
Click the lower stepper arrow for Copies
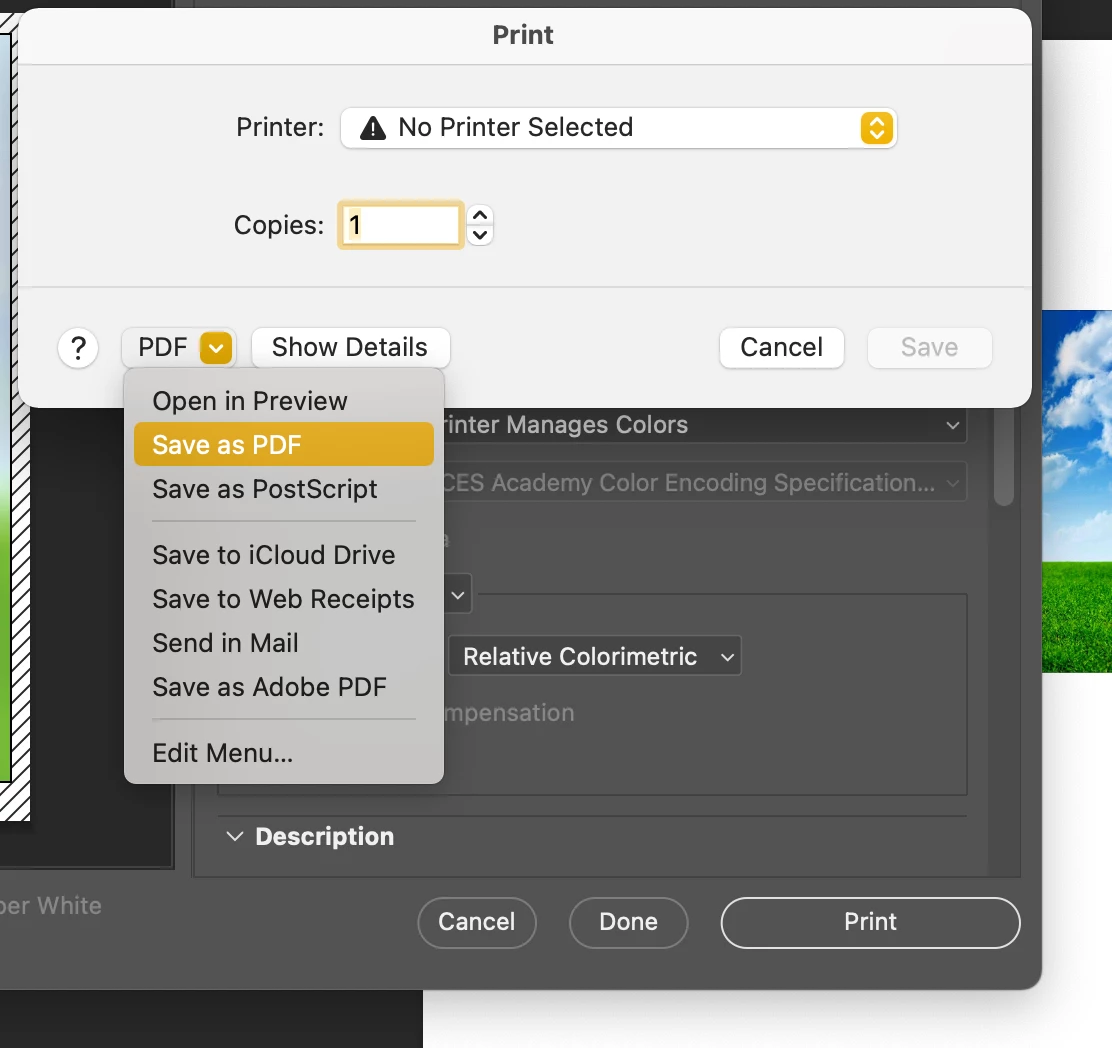point(479,234)
